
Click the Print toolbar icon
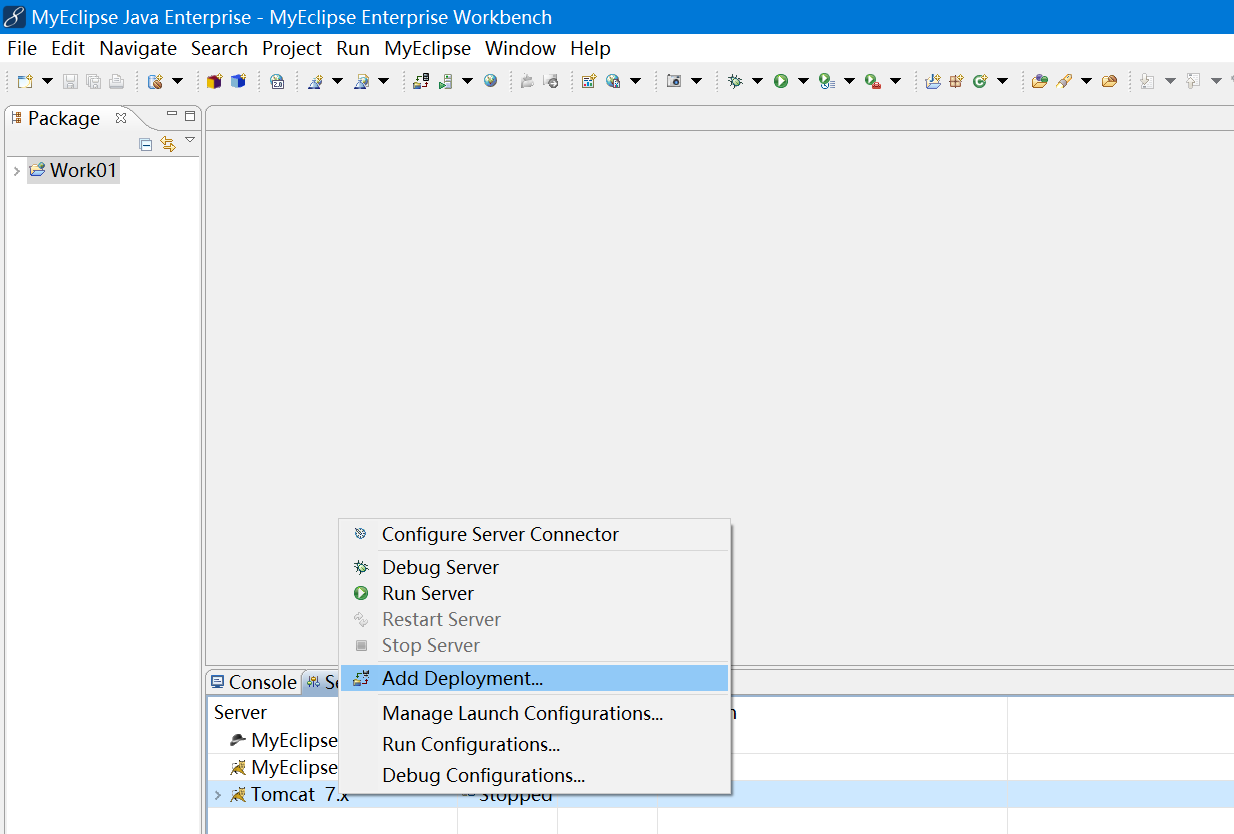(x=116, y=81)
